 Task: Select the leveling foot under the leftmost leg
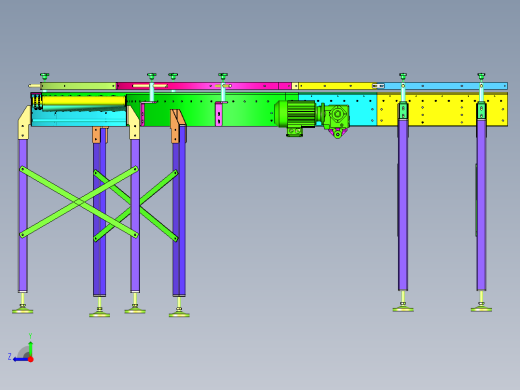coord(23,307)
